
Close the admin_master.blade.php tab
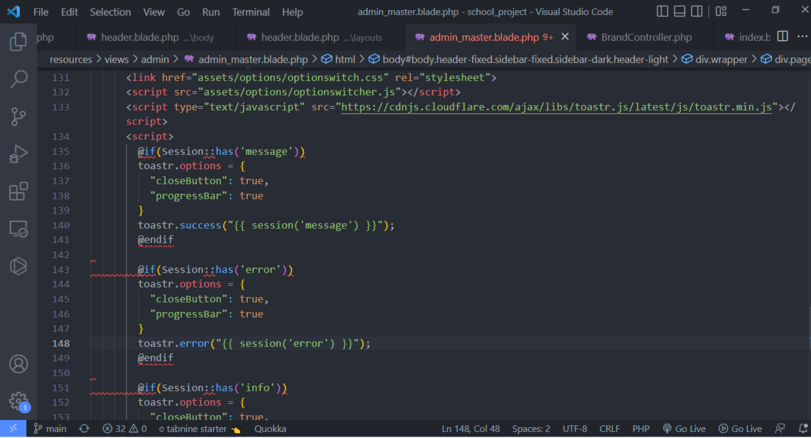[x=565, y=37]
